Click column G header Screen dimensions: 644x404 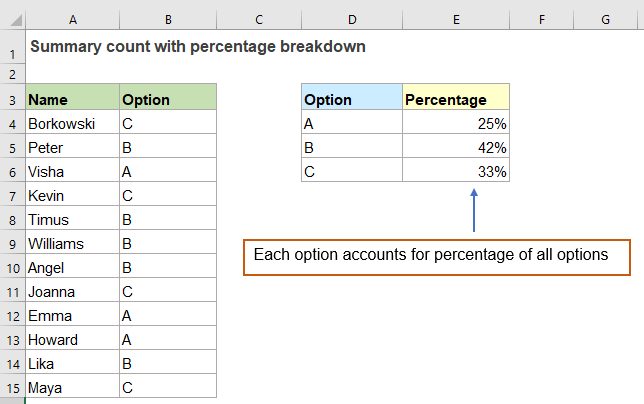click(x=606, y=19)
